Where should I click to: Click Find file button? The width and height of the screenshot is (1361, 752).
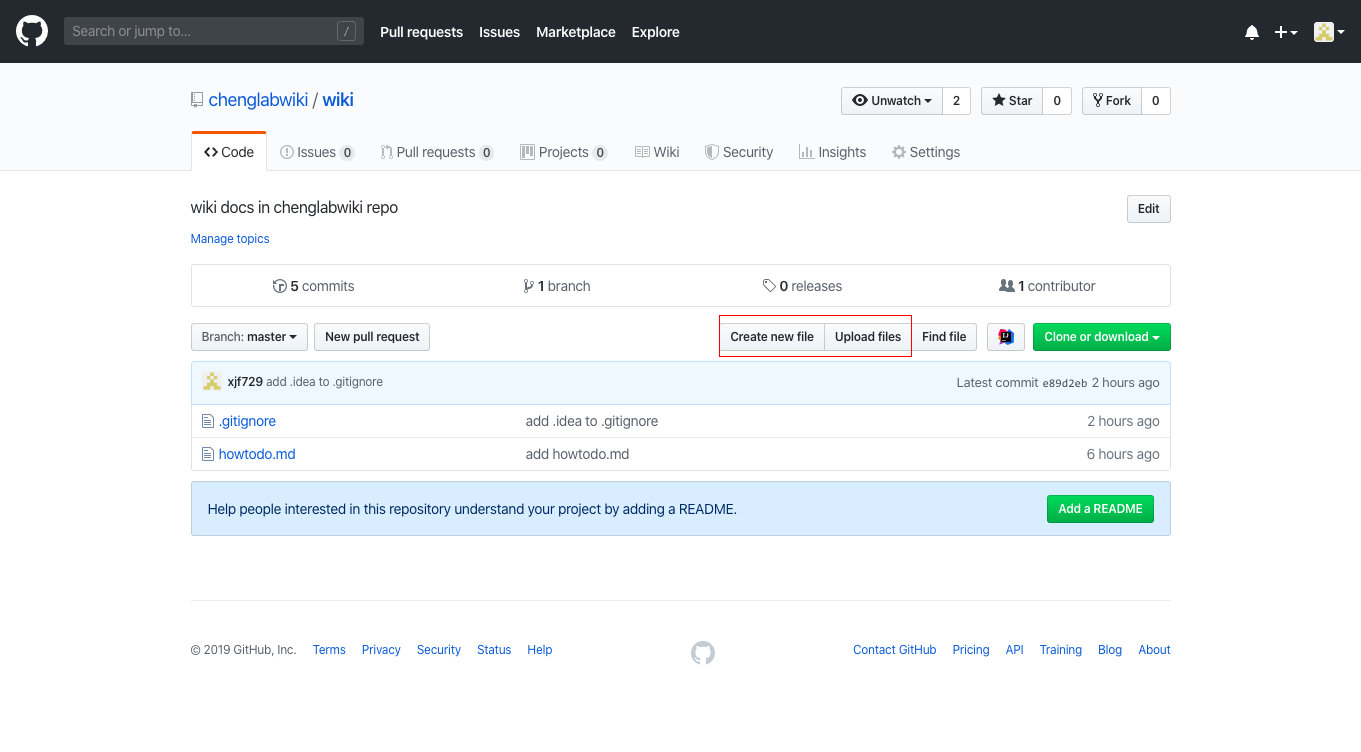point(944,337)
